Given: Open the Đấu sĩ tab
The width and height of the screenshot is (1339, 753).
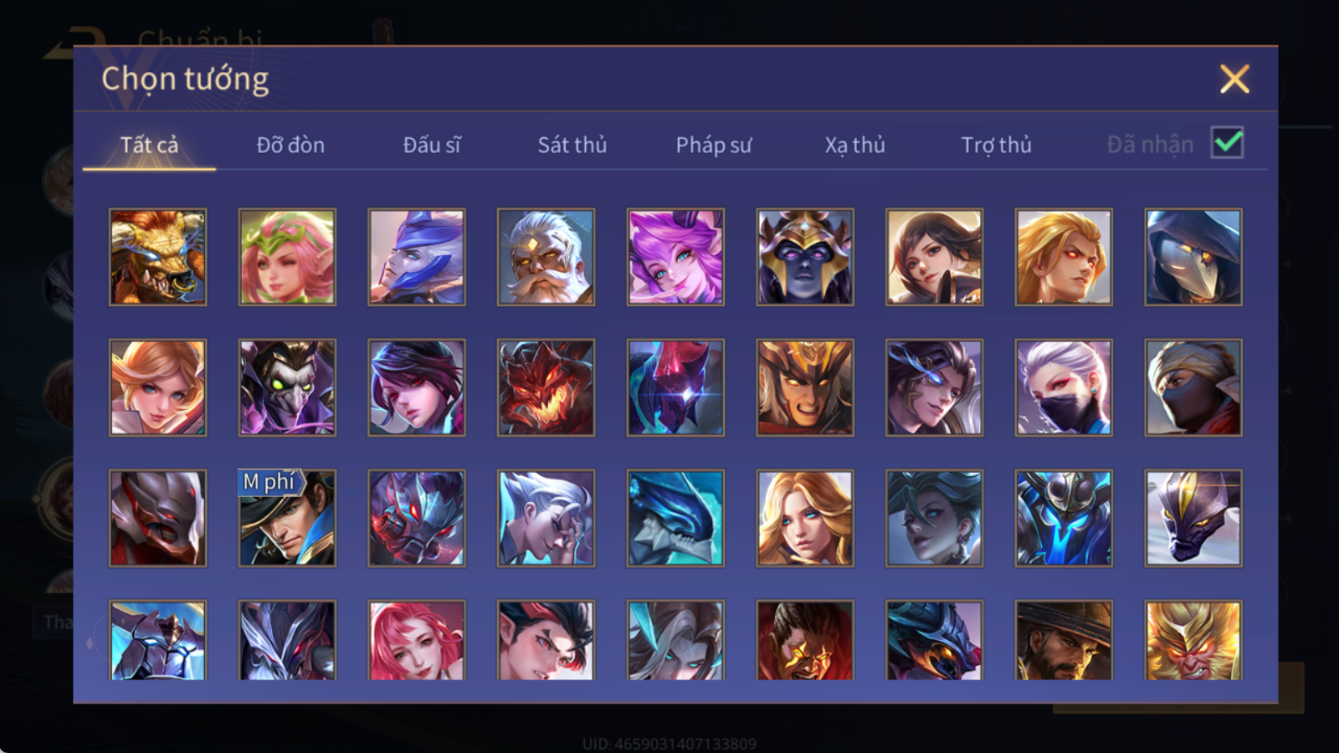Looking at the screenshot, I should pos(431,145).
